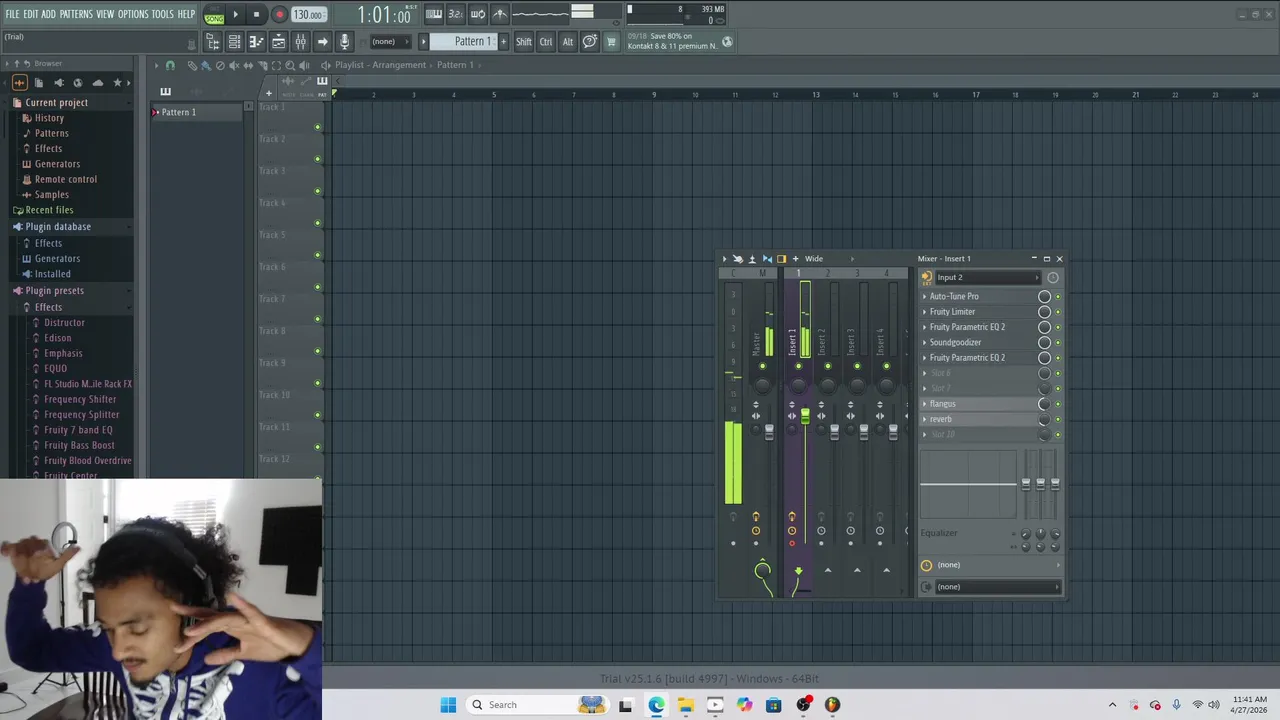
Task: Open the Channel rack from the toolbar
Action: (x=234, y=42)
